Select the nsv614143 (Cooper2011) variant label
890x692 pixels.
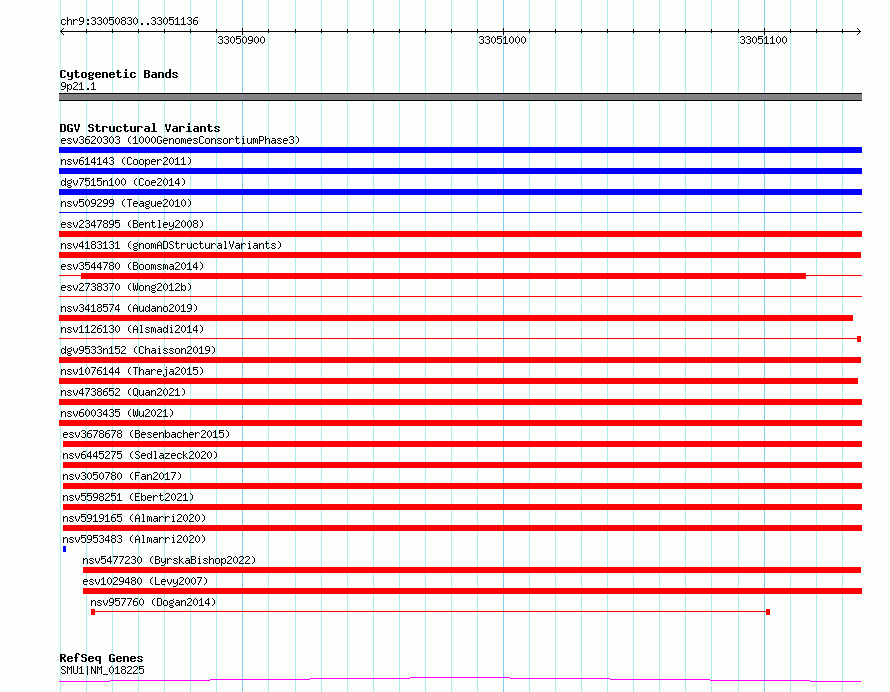coord(126,161)
